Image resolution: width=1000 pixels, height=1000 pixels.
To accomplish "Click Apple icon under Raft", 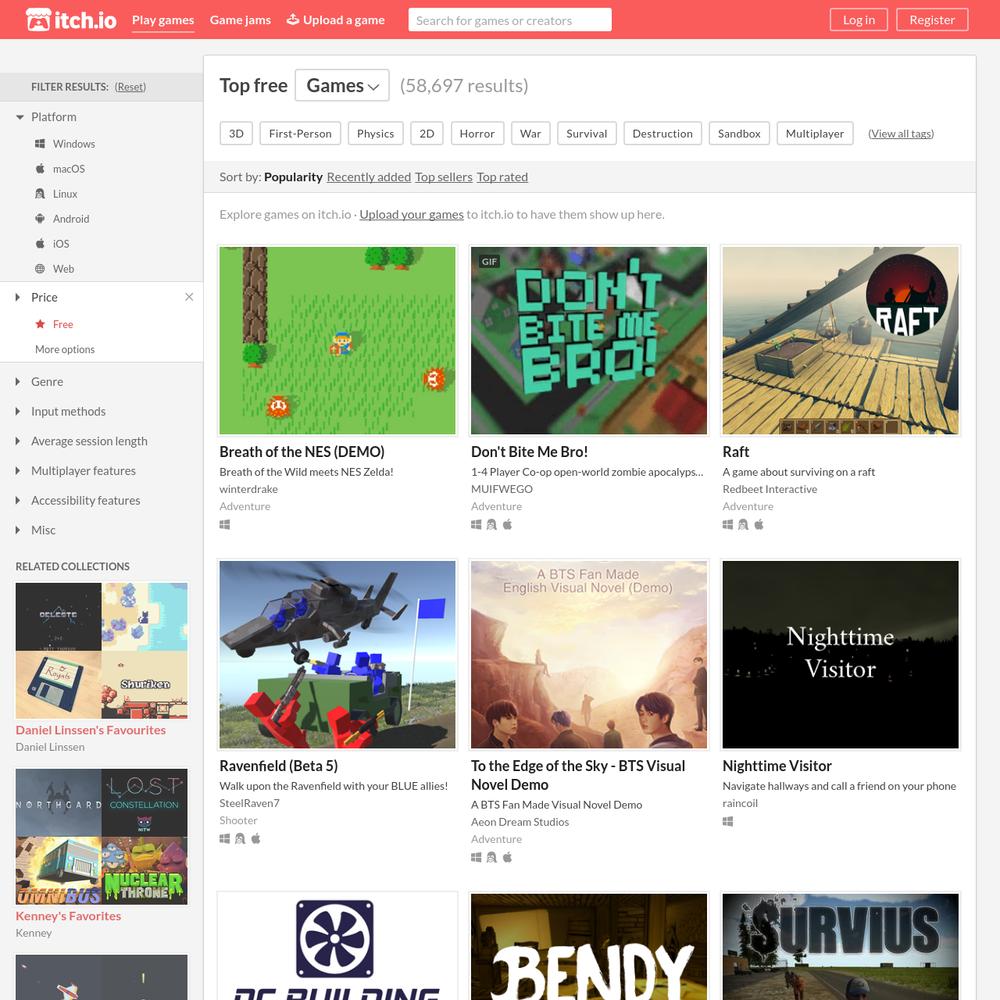I will (758, 524).
